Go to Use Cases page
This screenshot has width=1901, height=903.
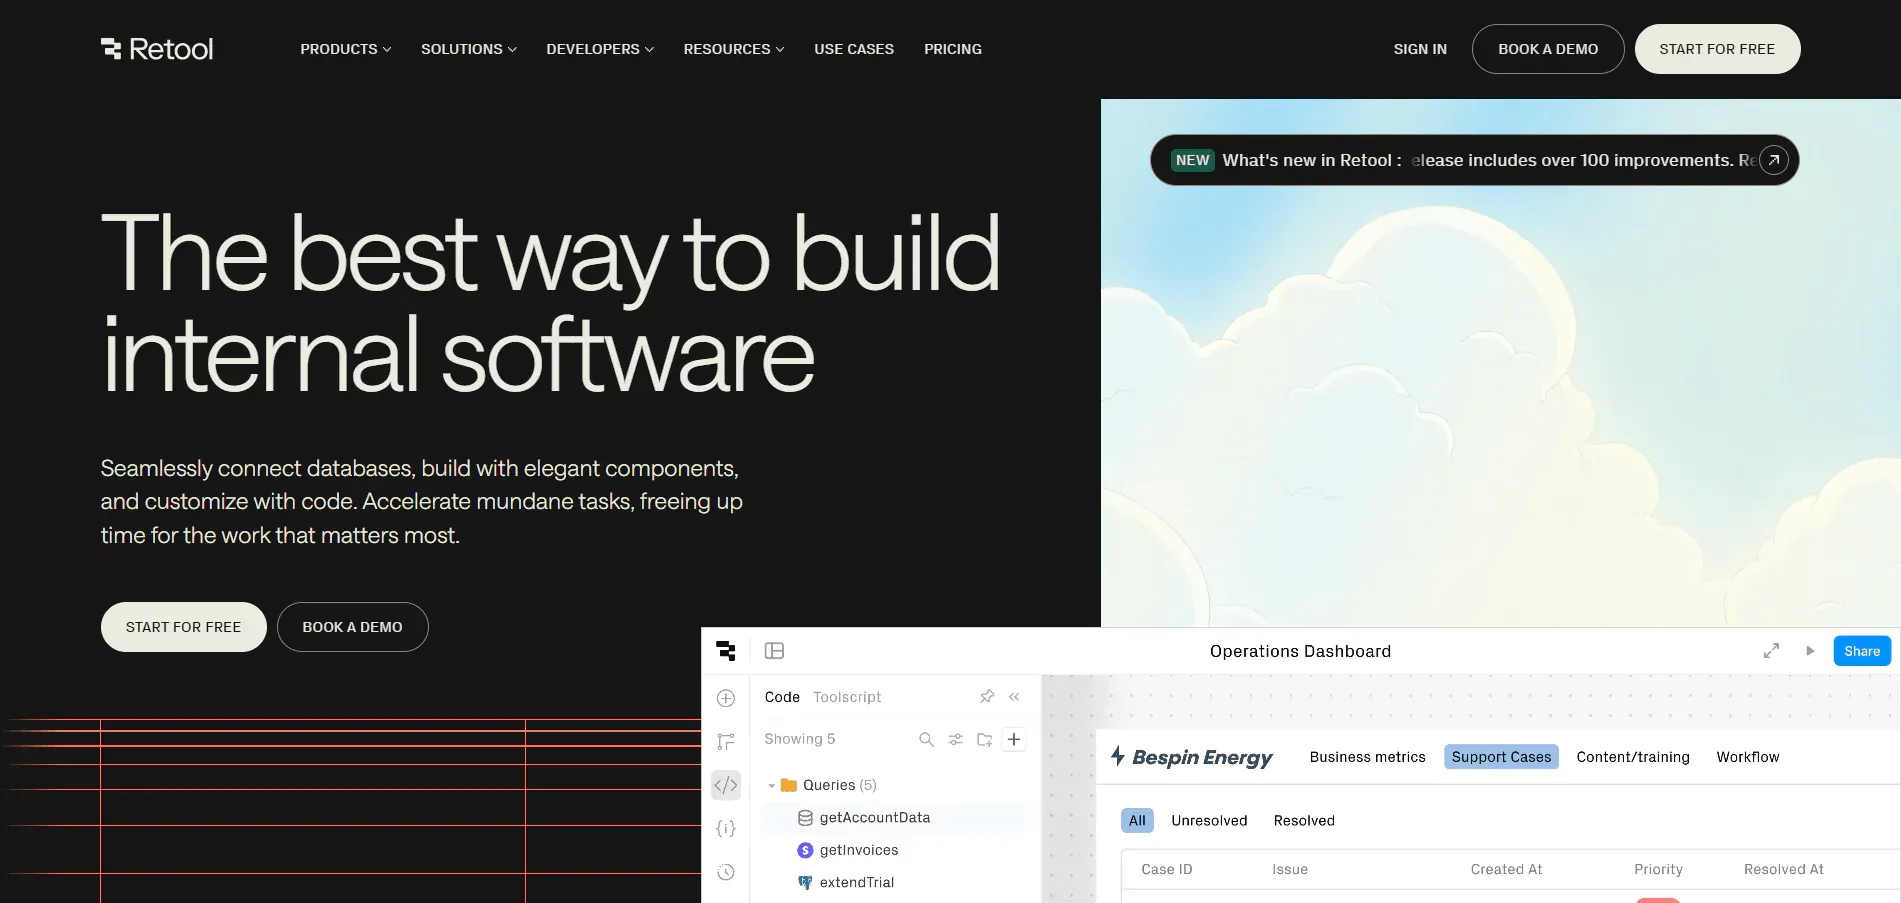point(854,49)
